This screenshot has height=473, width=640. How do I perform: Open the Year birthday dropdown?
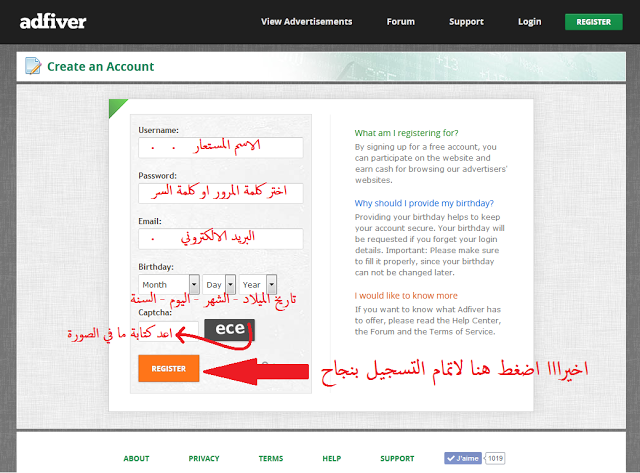pyautogui.click(x=258, y=284)
